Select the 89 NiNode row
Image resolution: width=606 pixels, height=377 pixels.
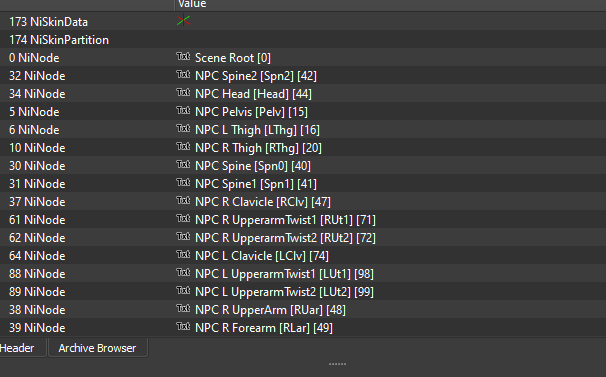[x=303, y=292]
